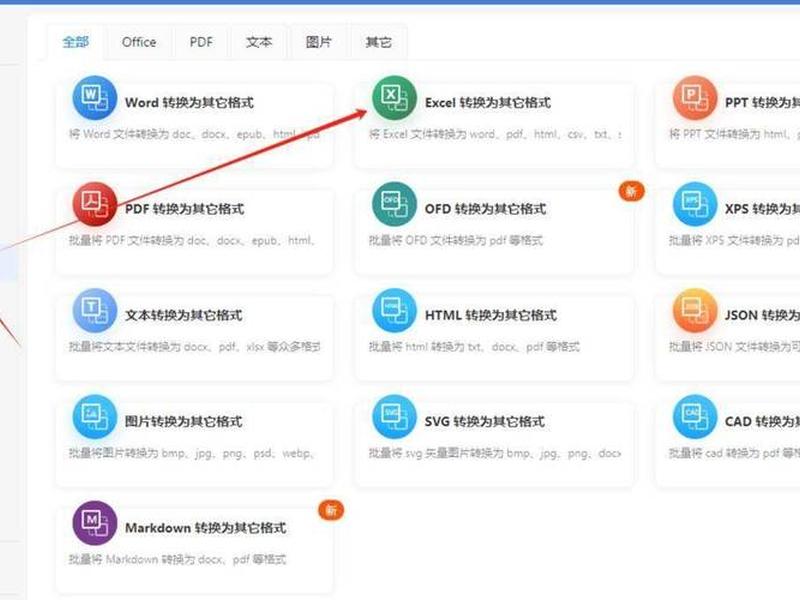Screen dimensions: 800x600
Task: Select 'OFD 转换为其它格式' title
Action: click(x=485, y=209)
